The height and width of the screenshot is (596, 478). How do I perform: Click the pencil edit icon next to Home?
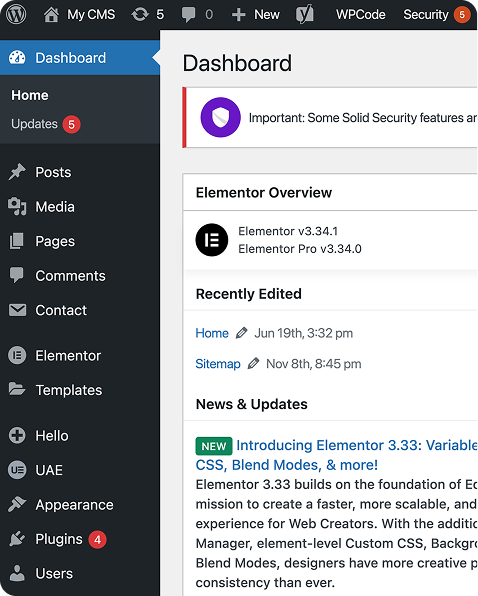[x=241, y=333]
